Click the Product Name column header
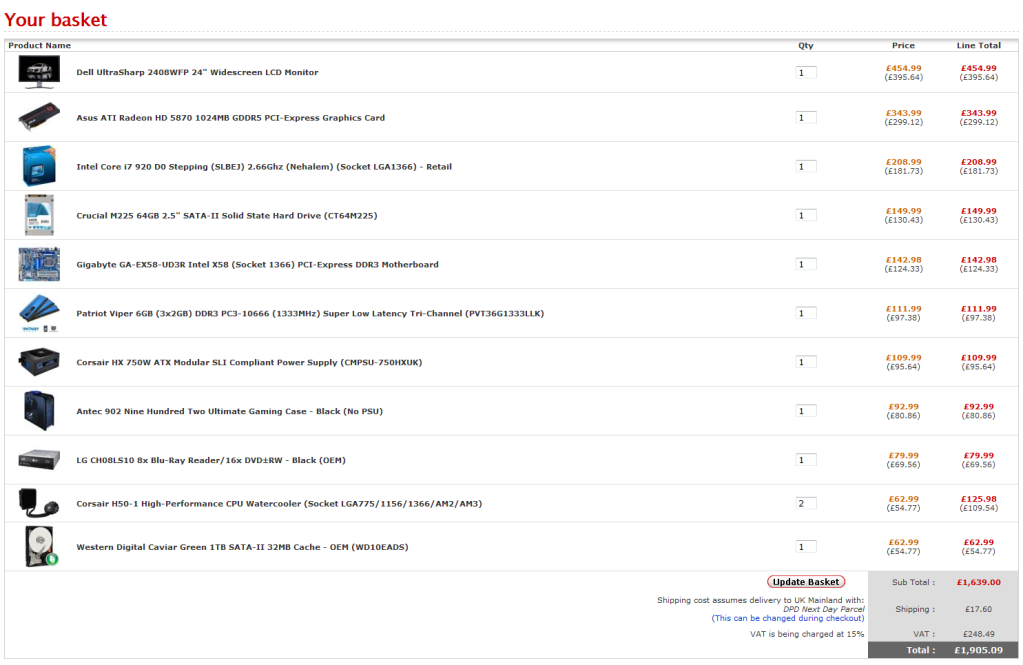The image size is (1023, 665). [40, 46]
